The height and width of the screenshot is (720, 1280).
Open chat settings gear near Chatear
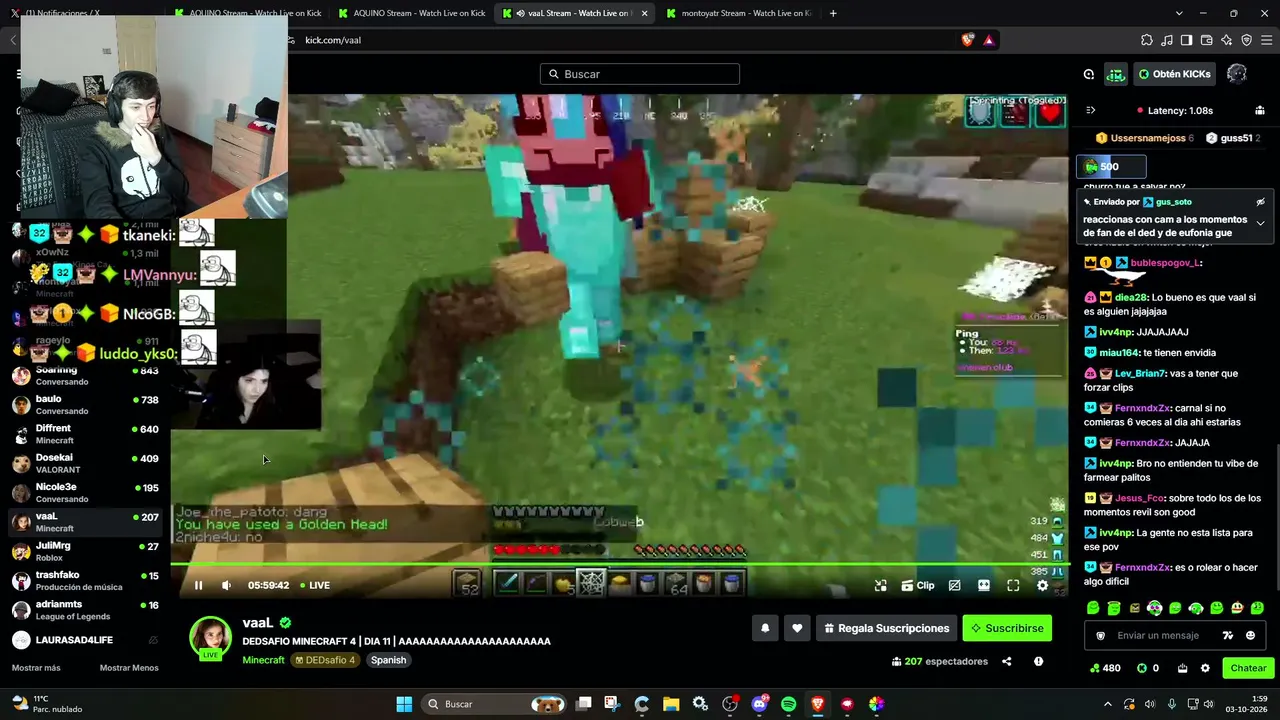[x=1205, y=668]
